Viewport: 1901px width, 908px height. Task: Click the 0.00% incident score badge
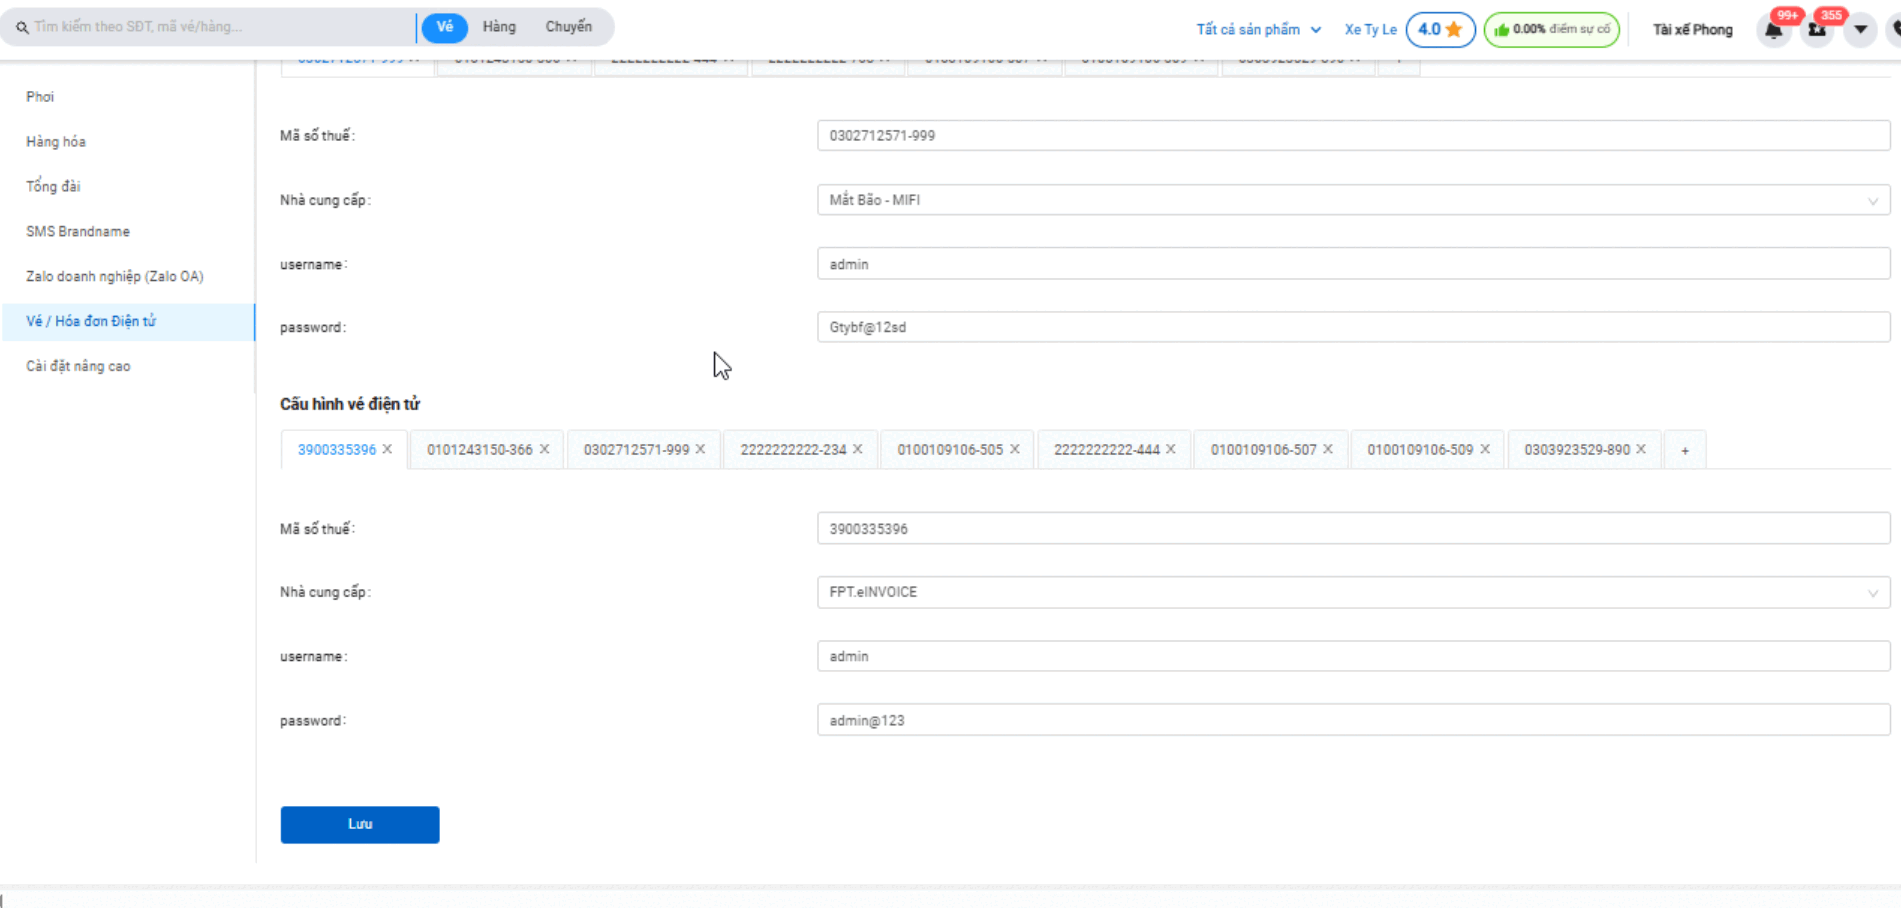tap(1551, 29)
